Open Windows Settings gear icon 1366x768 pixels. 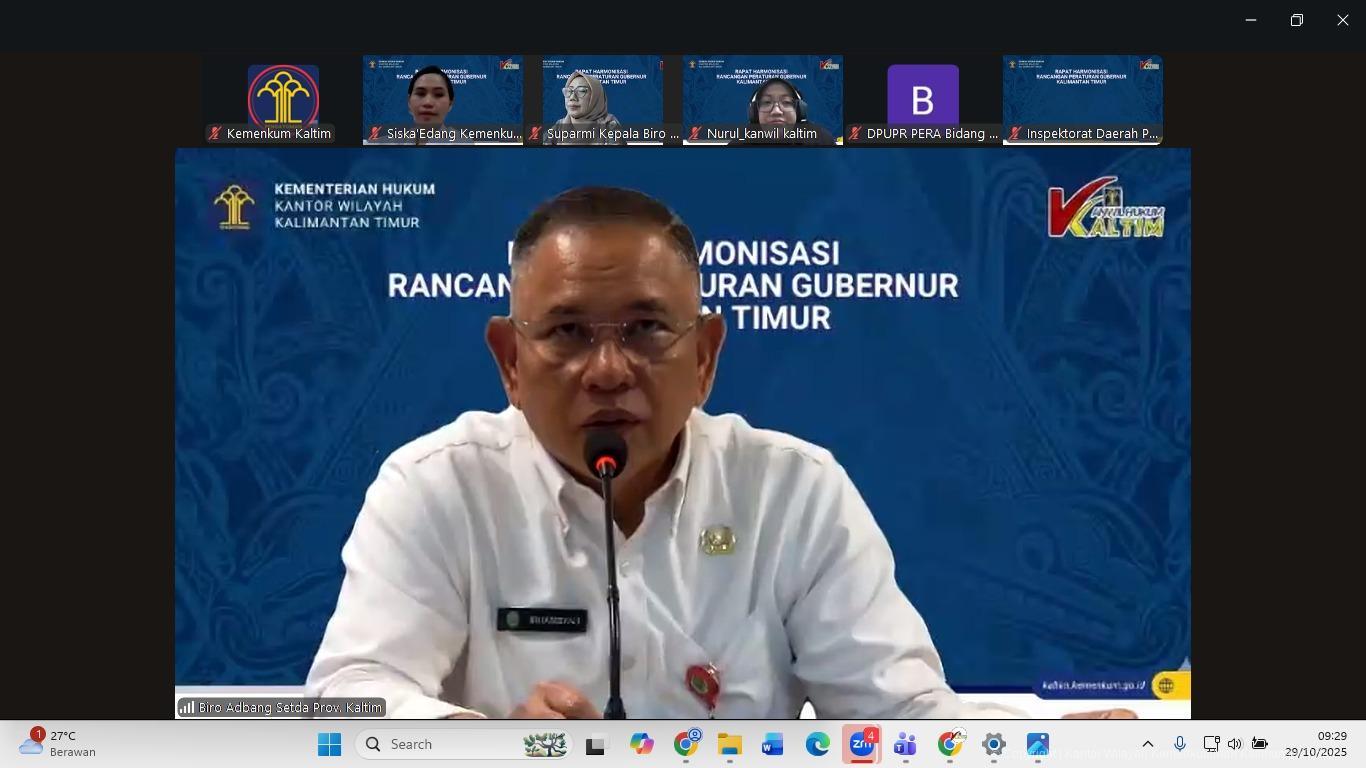pos(993,744)
